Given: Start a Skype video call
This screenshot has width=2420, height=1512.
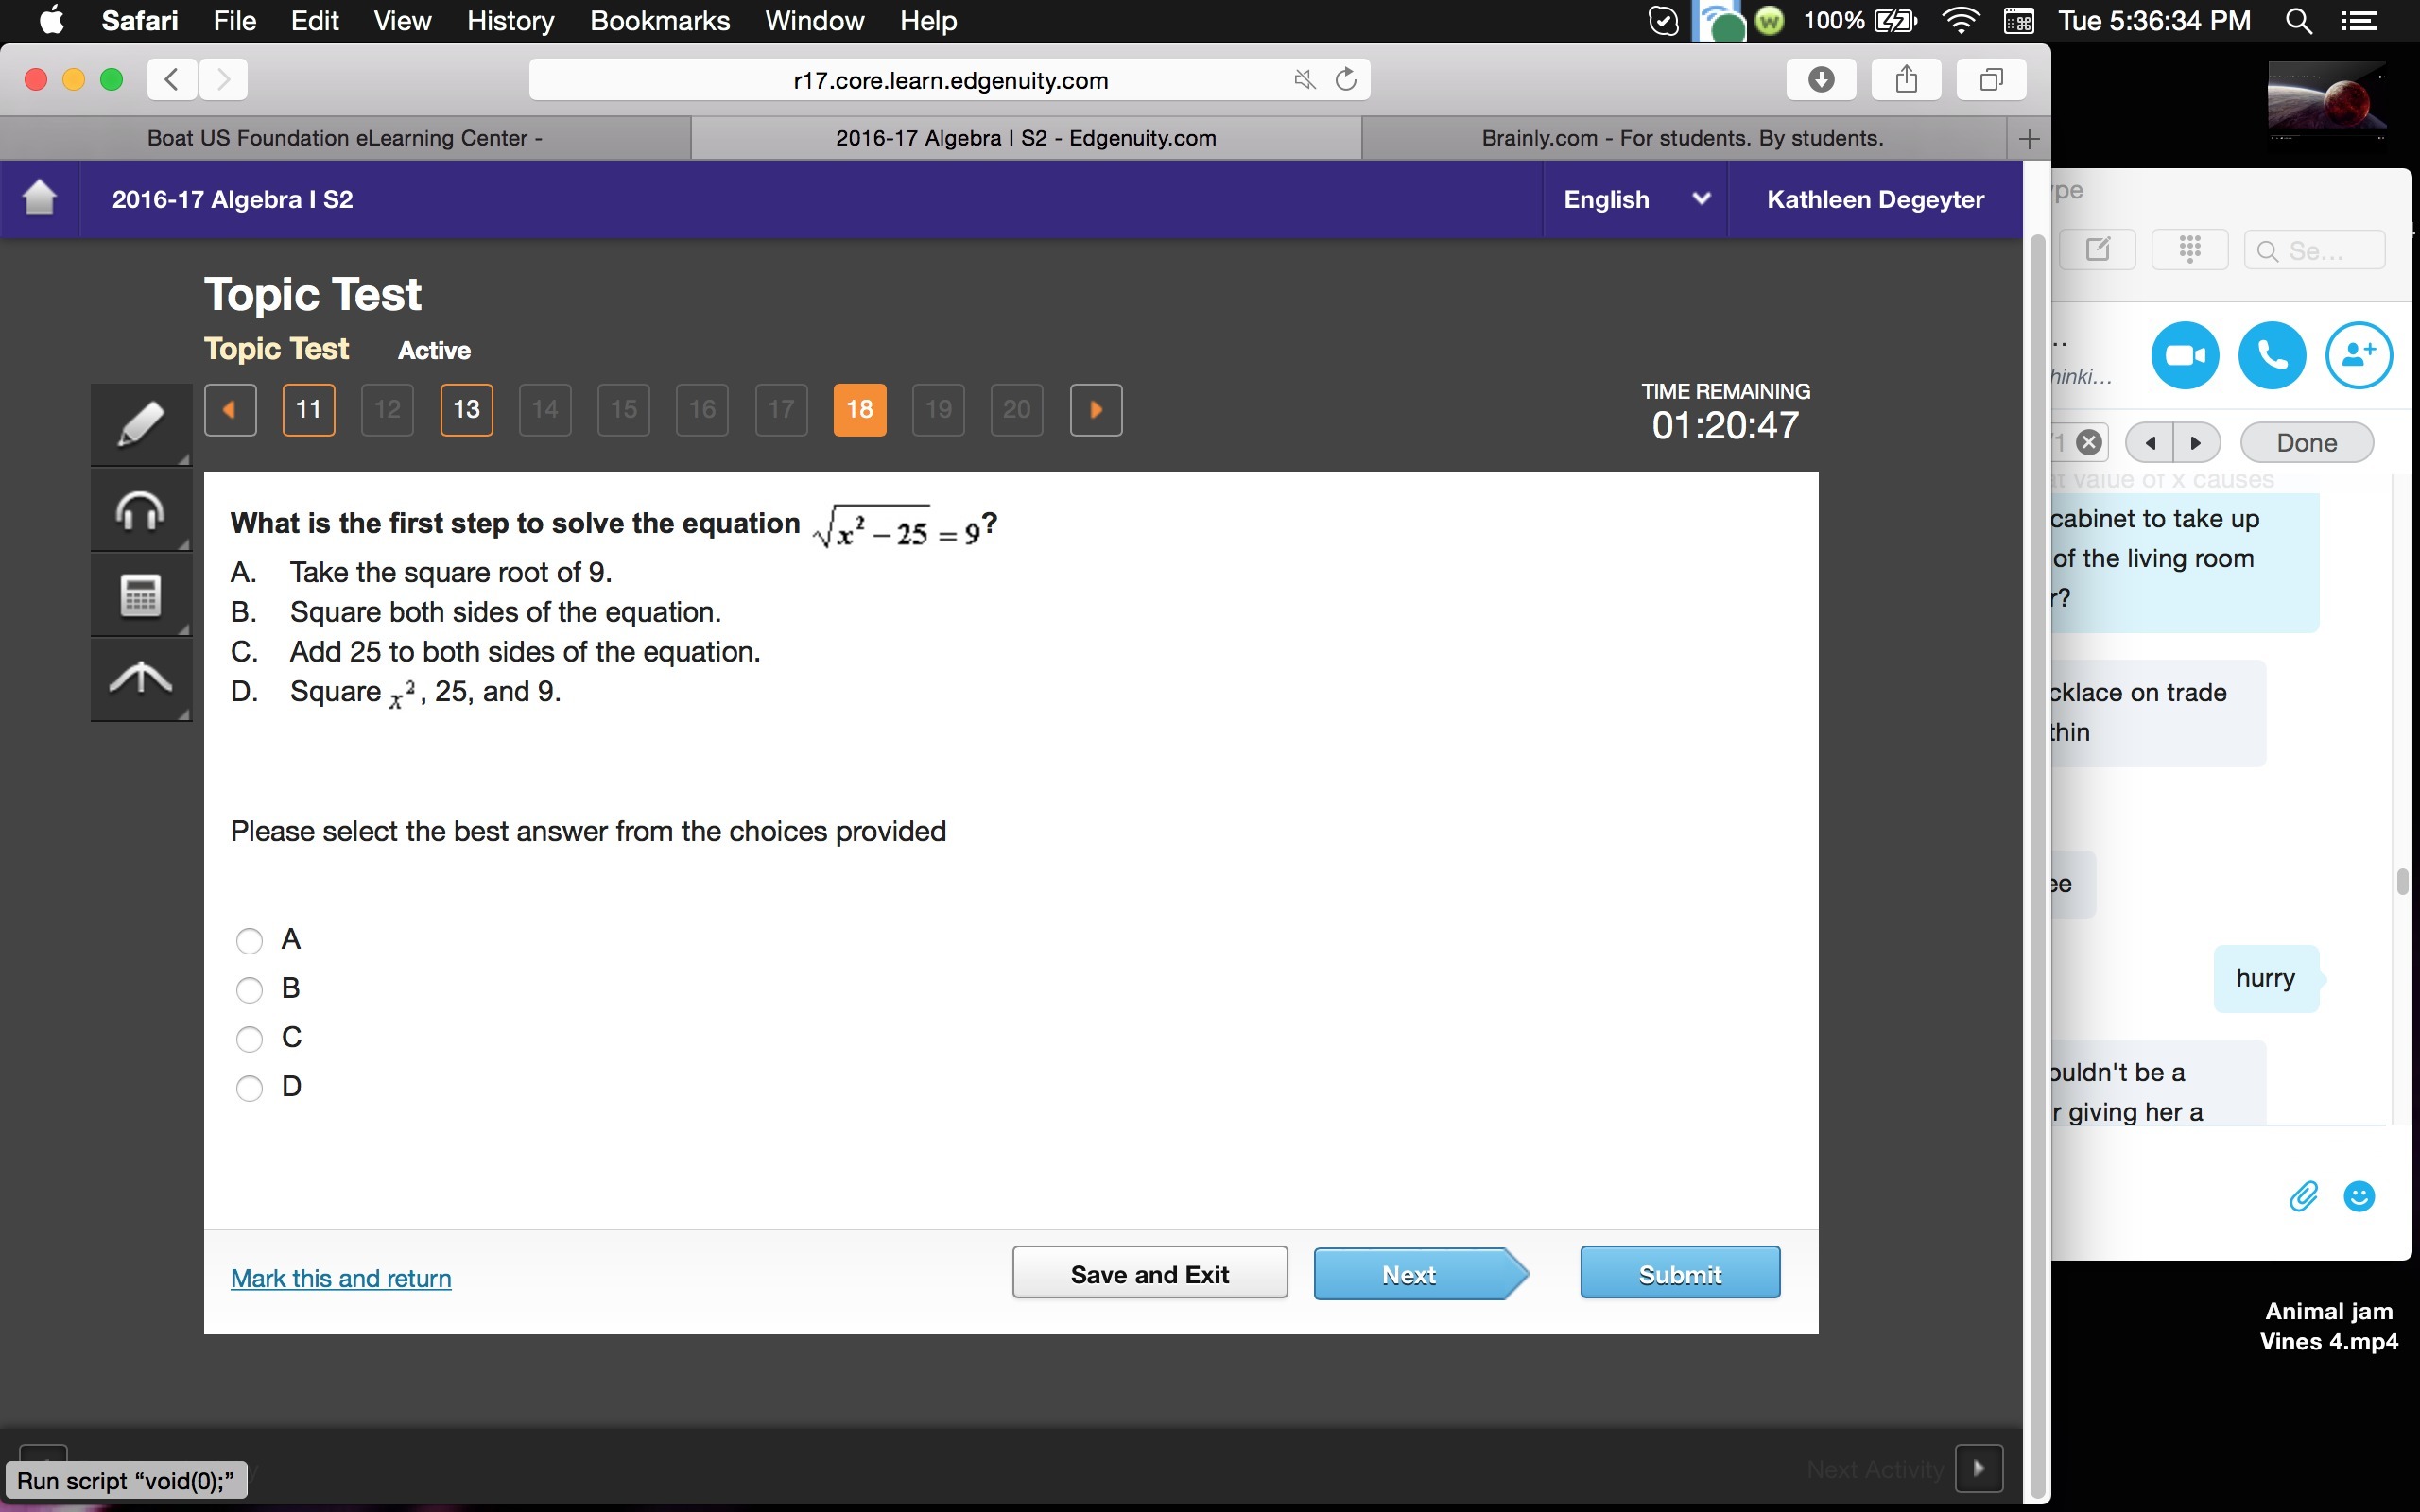Looking at the screenshot, I should (x=2184, y=355).
